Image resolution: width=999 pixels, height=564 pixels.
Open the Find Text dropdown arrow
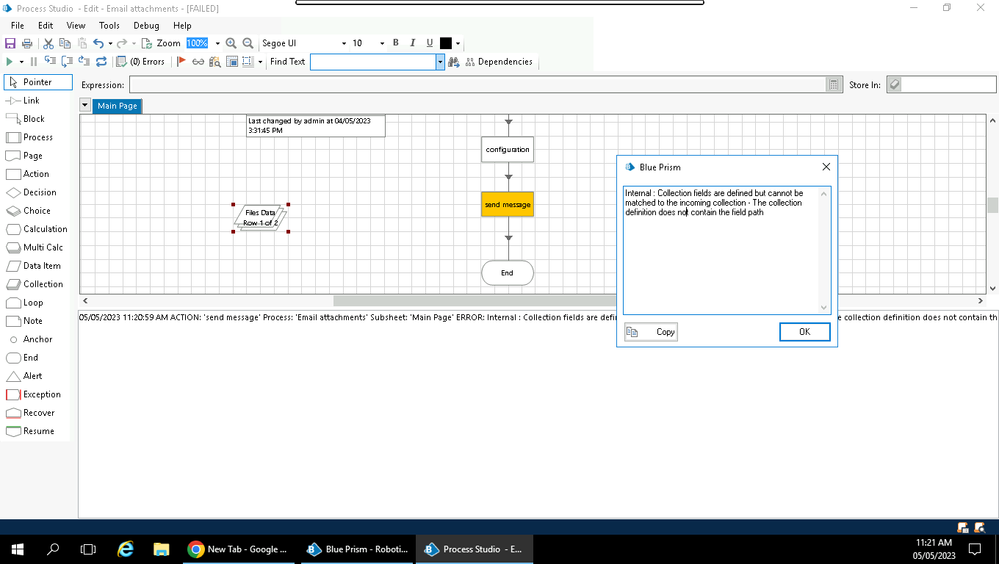[x=440, y=62]
